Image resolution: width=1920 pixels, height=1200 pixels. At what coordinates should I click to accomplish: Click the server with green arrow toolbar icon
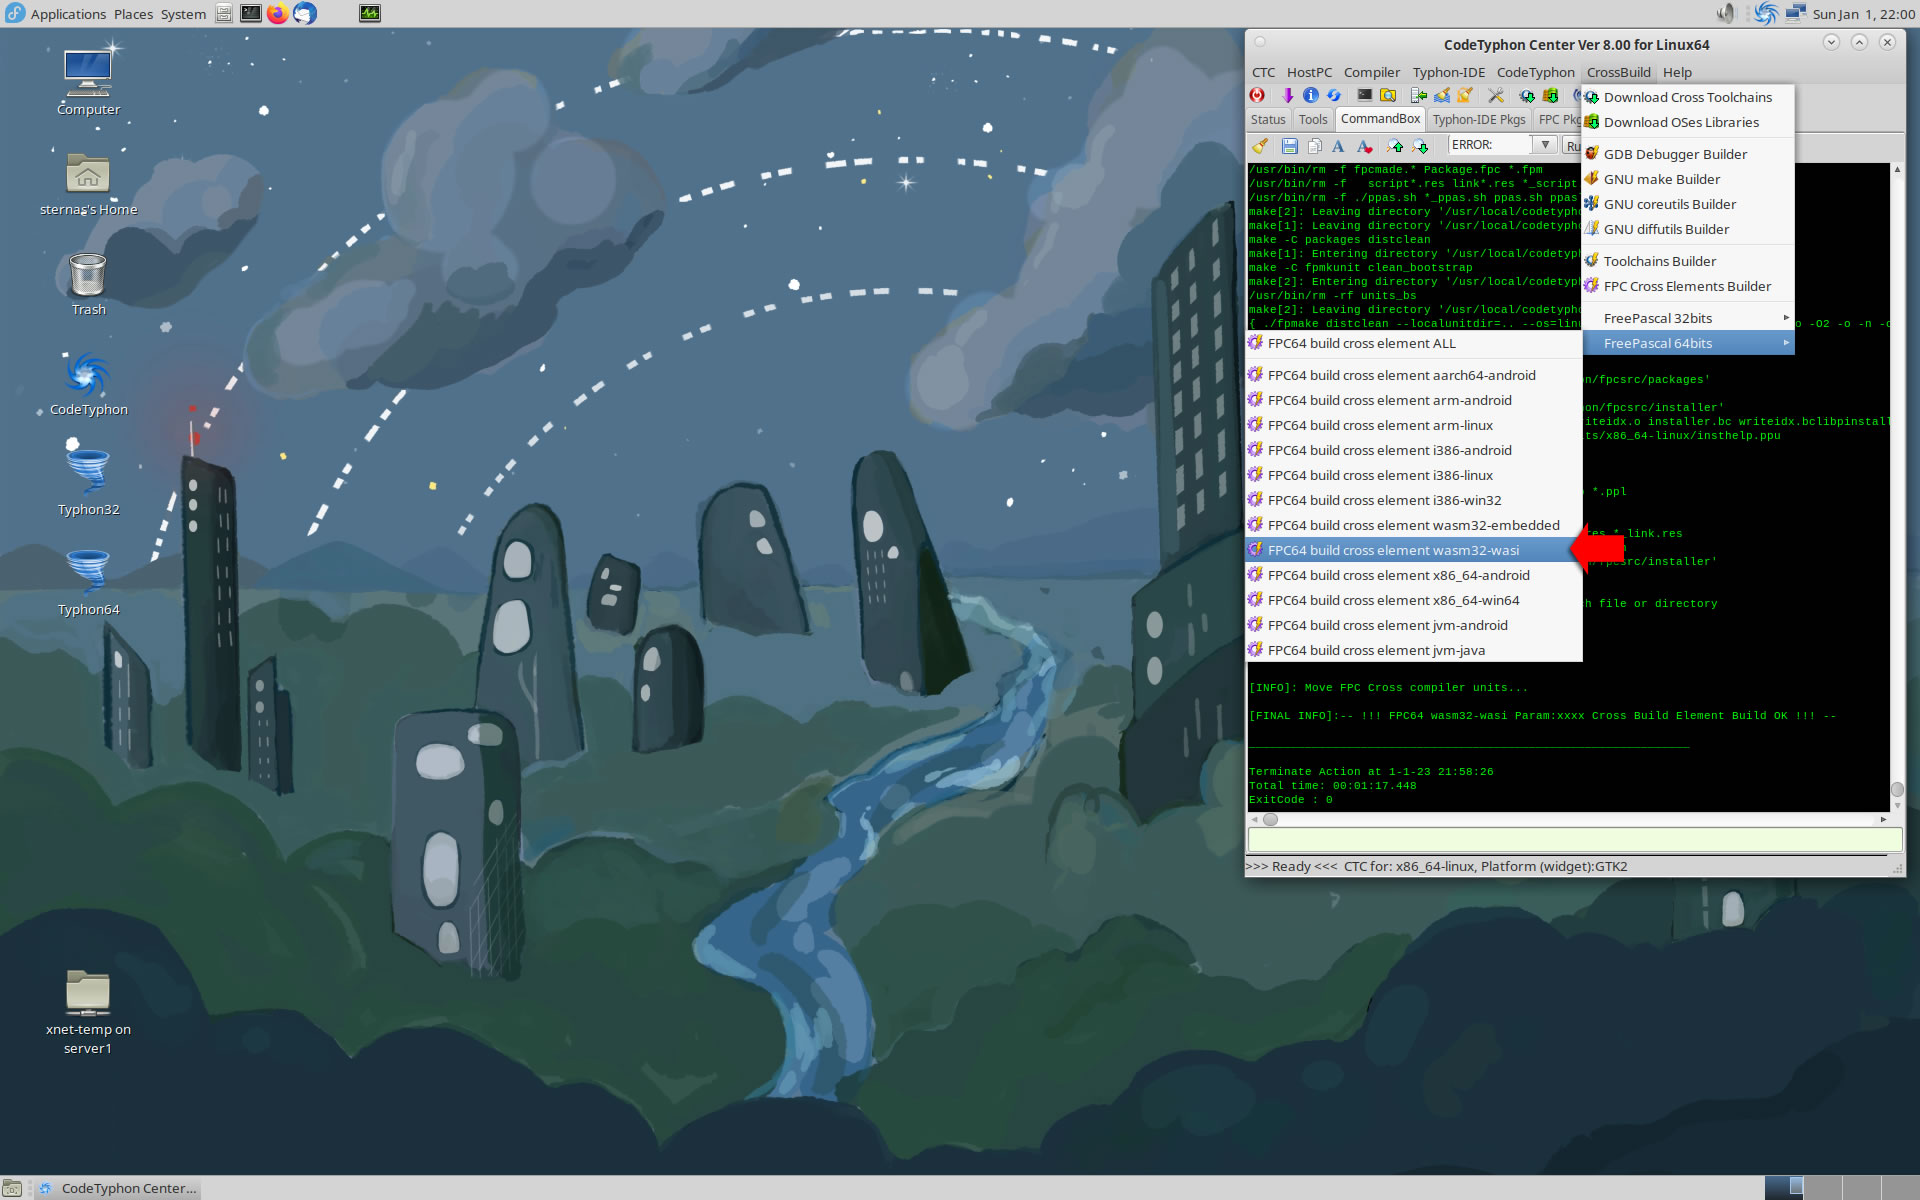tap(1418, 95)
